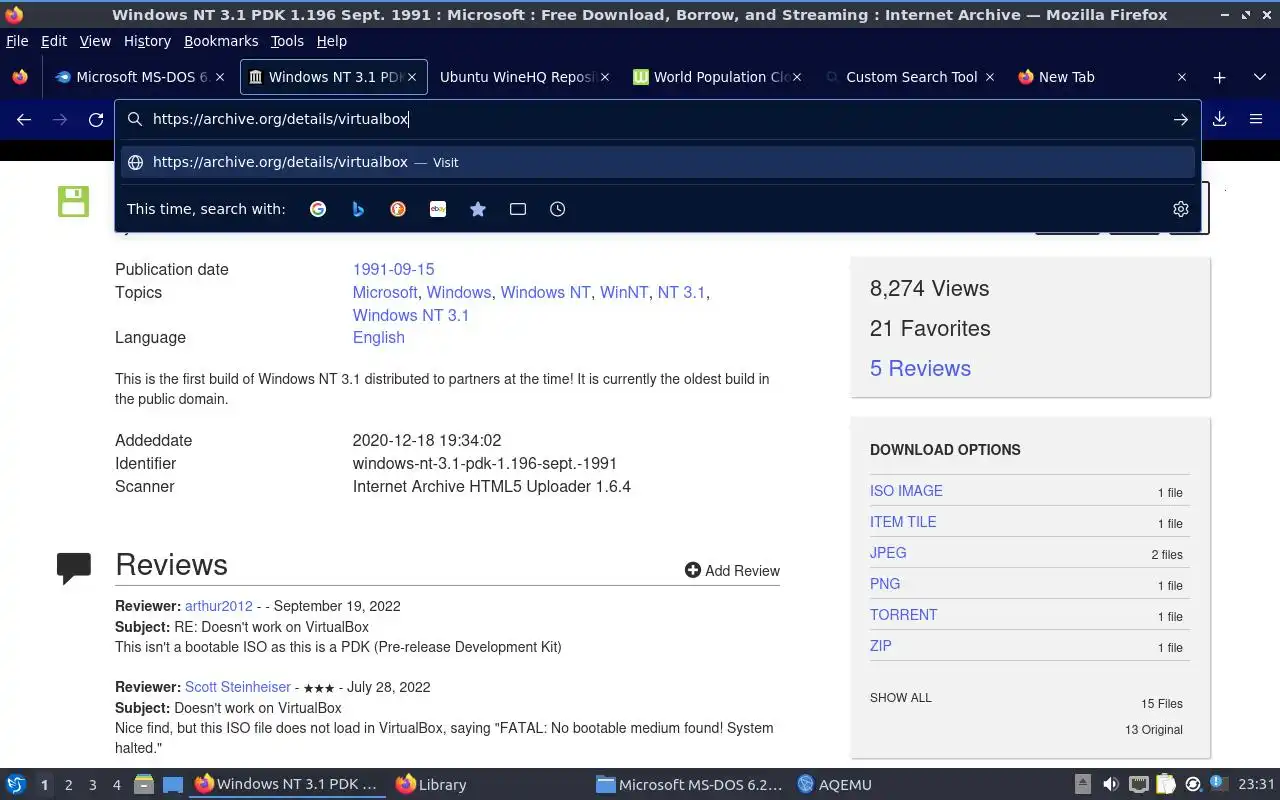The width and height of the screenshot is (1280, 800).
Task: Search with Google icon in URL dropdown
Action: click(x=318, y=209)
